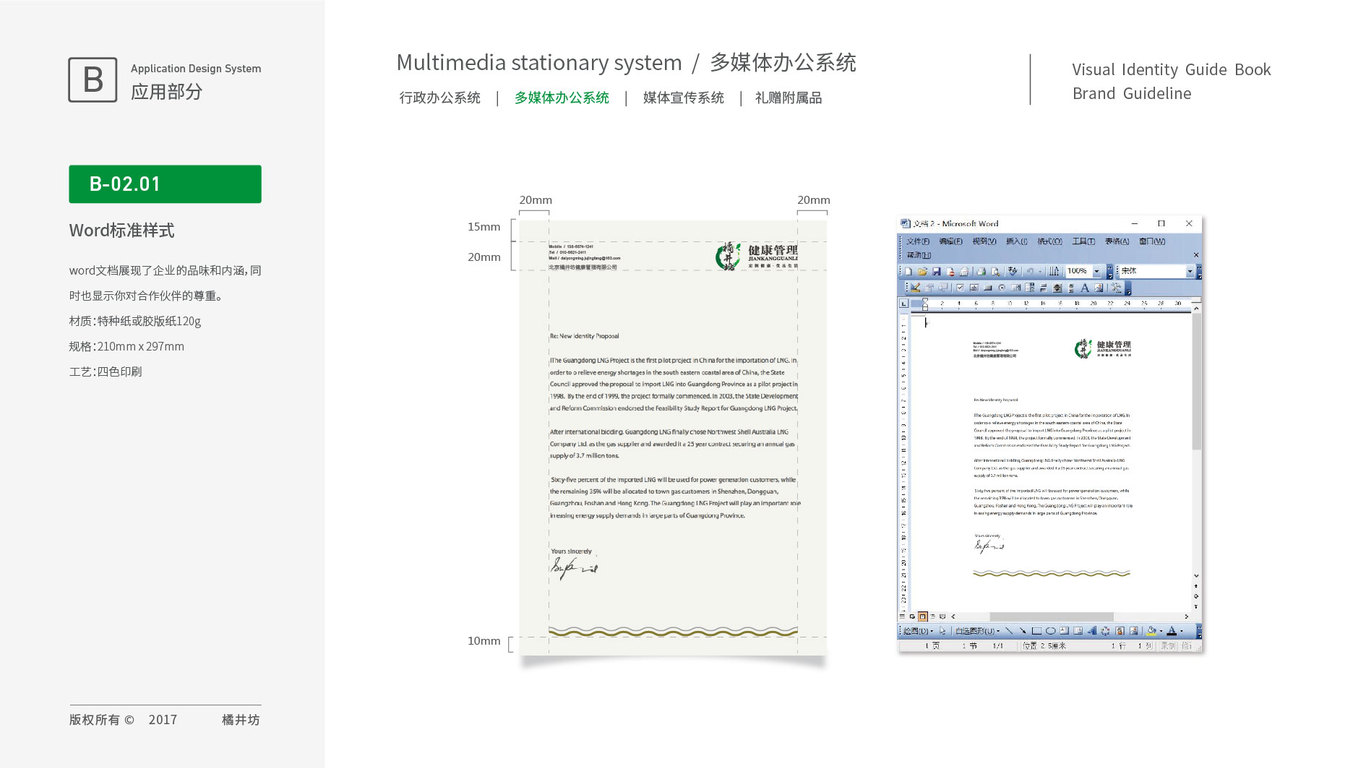Select the Toggle Button control tool
The width and height of the screenshot is (1366, 768).
(1044, 288)
